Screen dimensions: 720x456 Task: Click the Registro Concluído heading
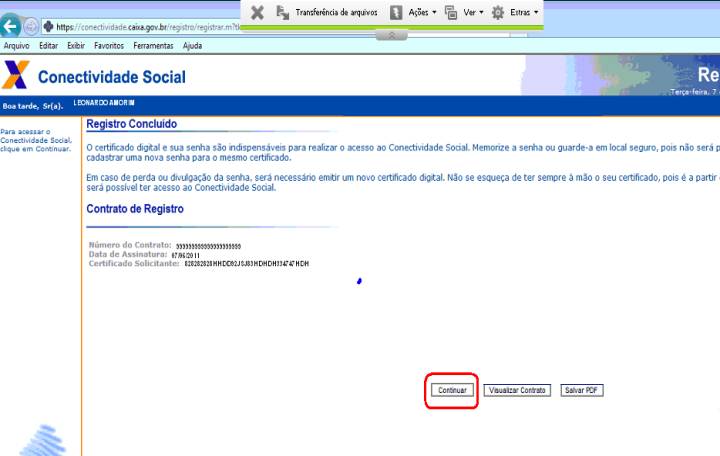131,124
